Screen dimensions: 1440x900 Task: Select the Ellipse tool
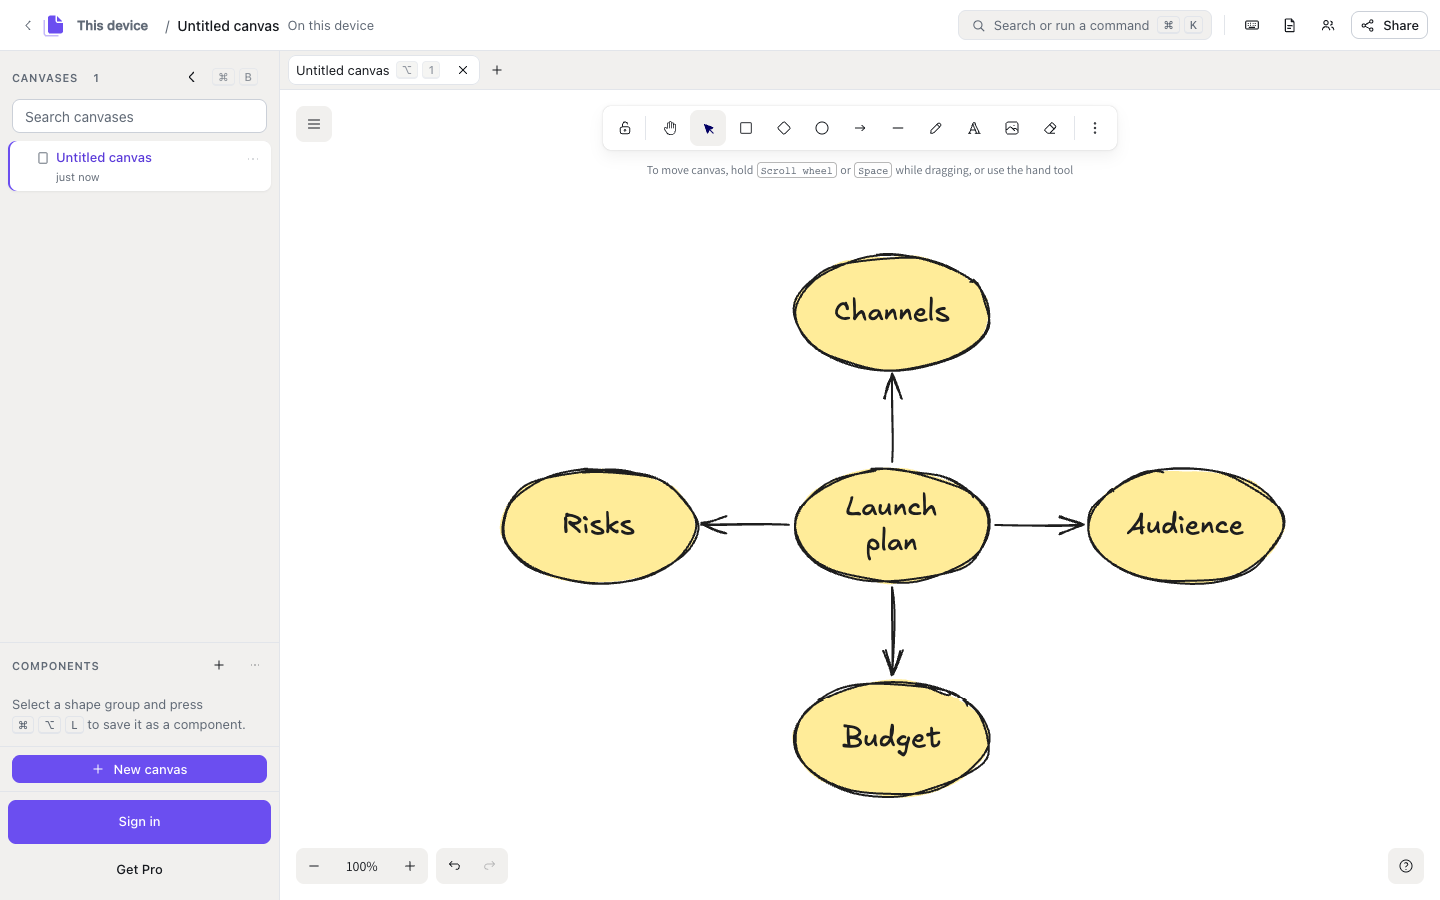822,128
